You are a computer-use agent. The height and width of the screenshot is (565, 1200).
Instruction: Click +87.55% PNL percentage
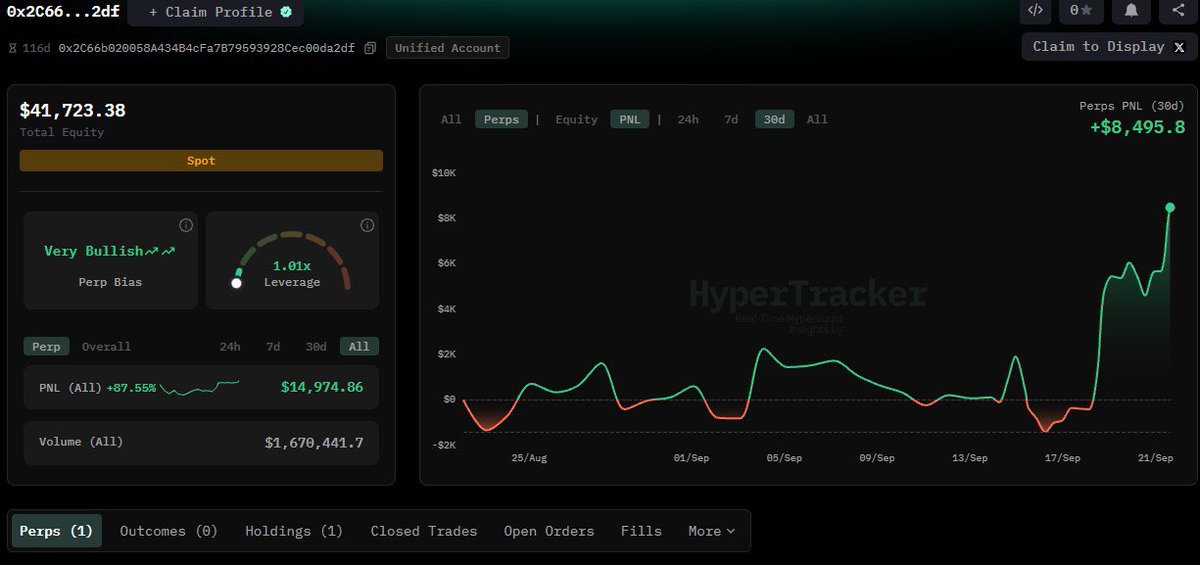click(131, 387)
